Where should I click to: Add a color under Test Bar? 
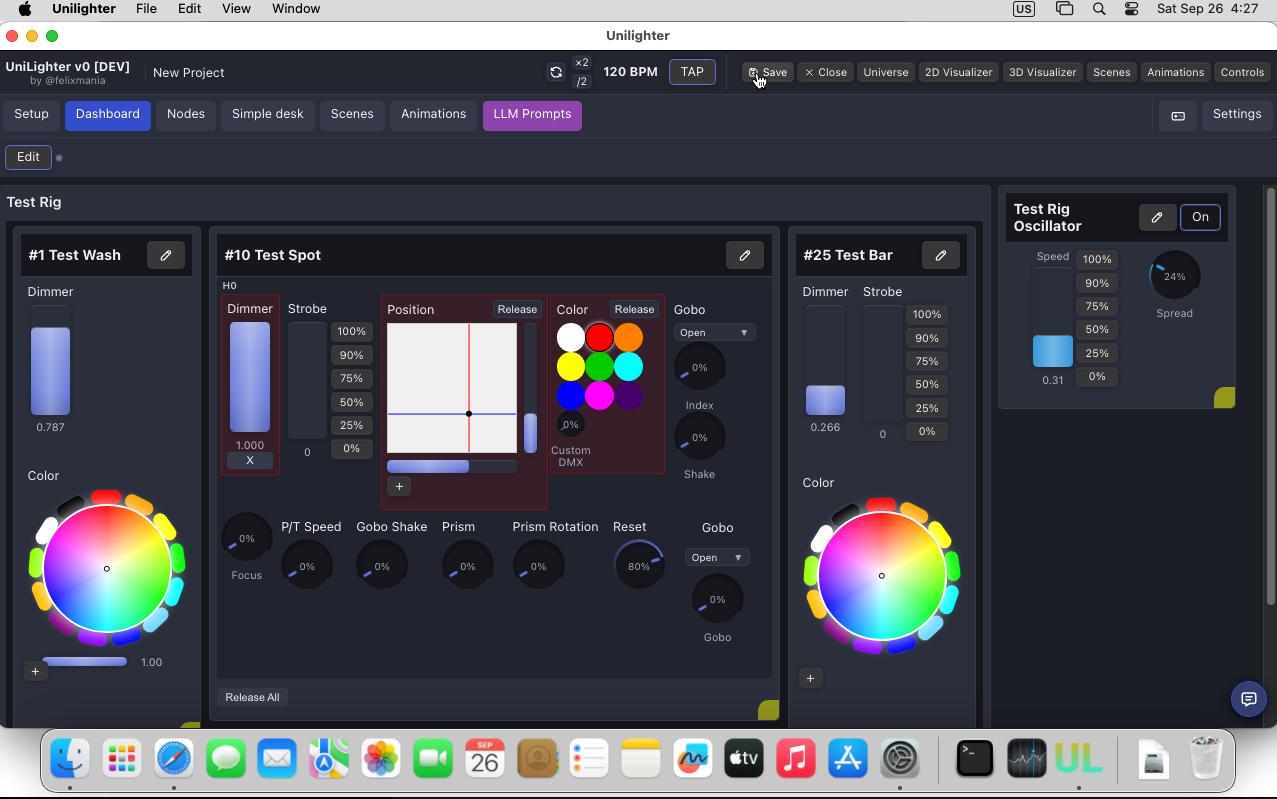(x=810, y=678)
